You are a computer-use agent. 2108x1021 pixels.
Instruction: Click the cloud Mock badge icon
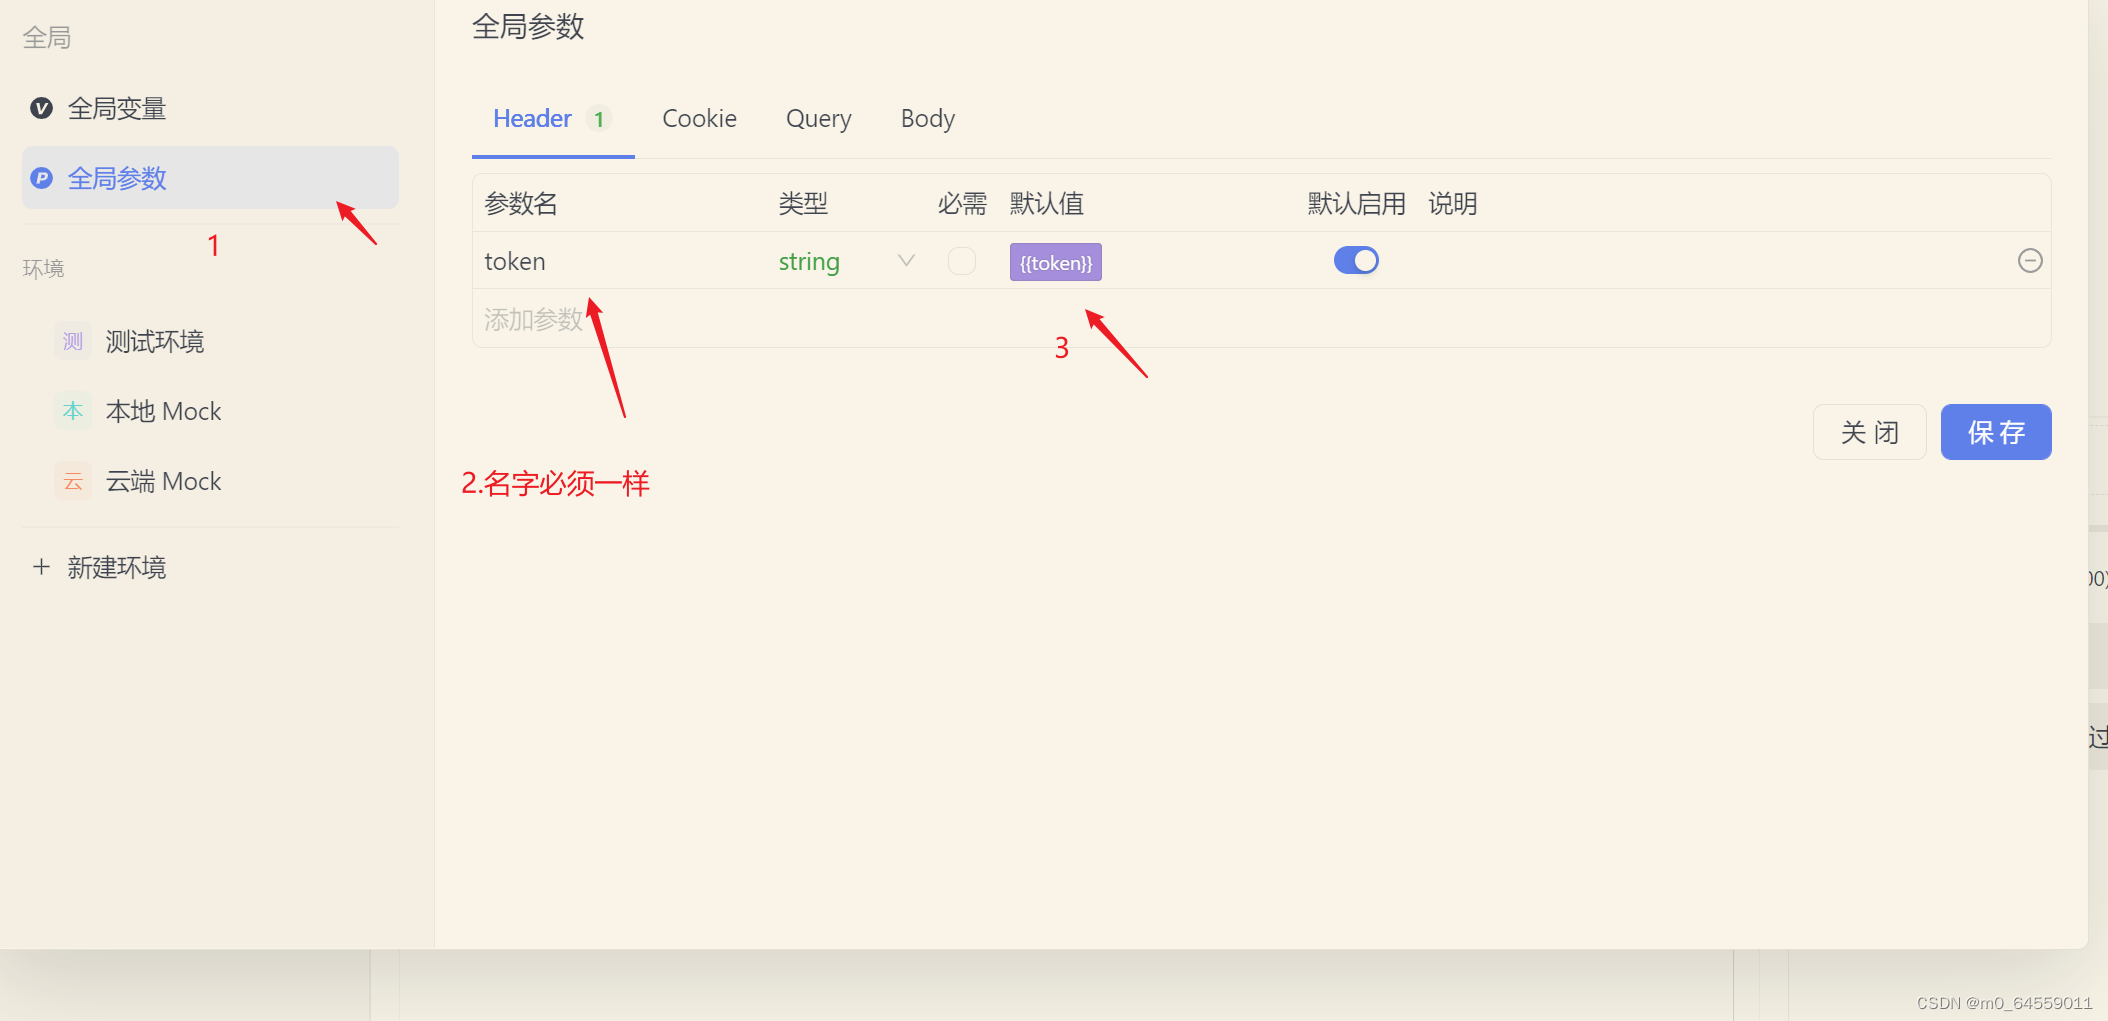point(73,481)
